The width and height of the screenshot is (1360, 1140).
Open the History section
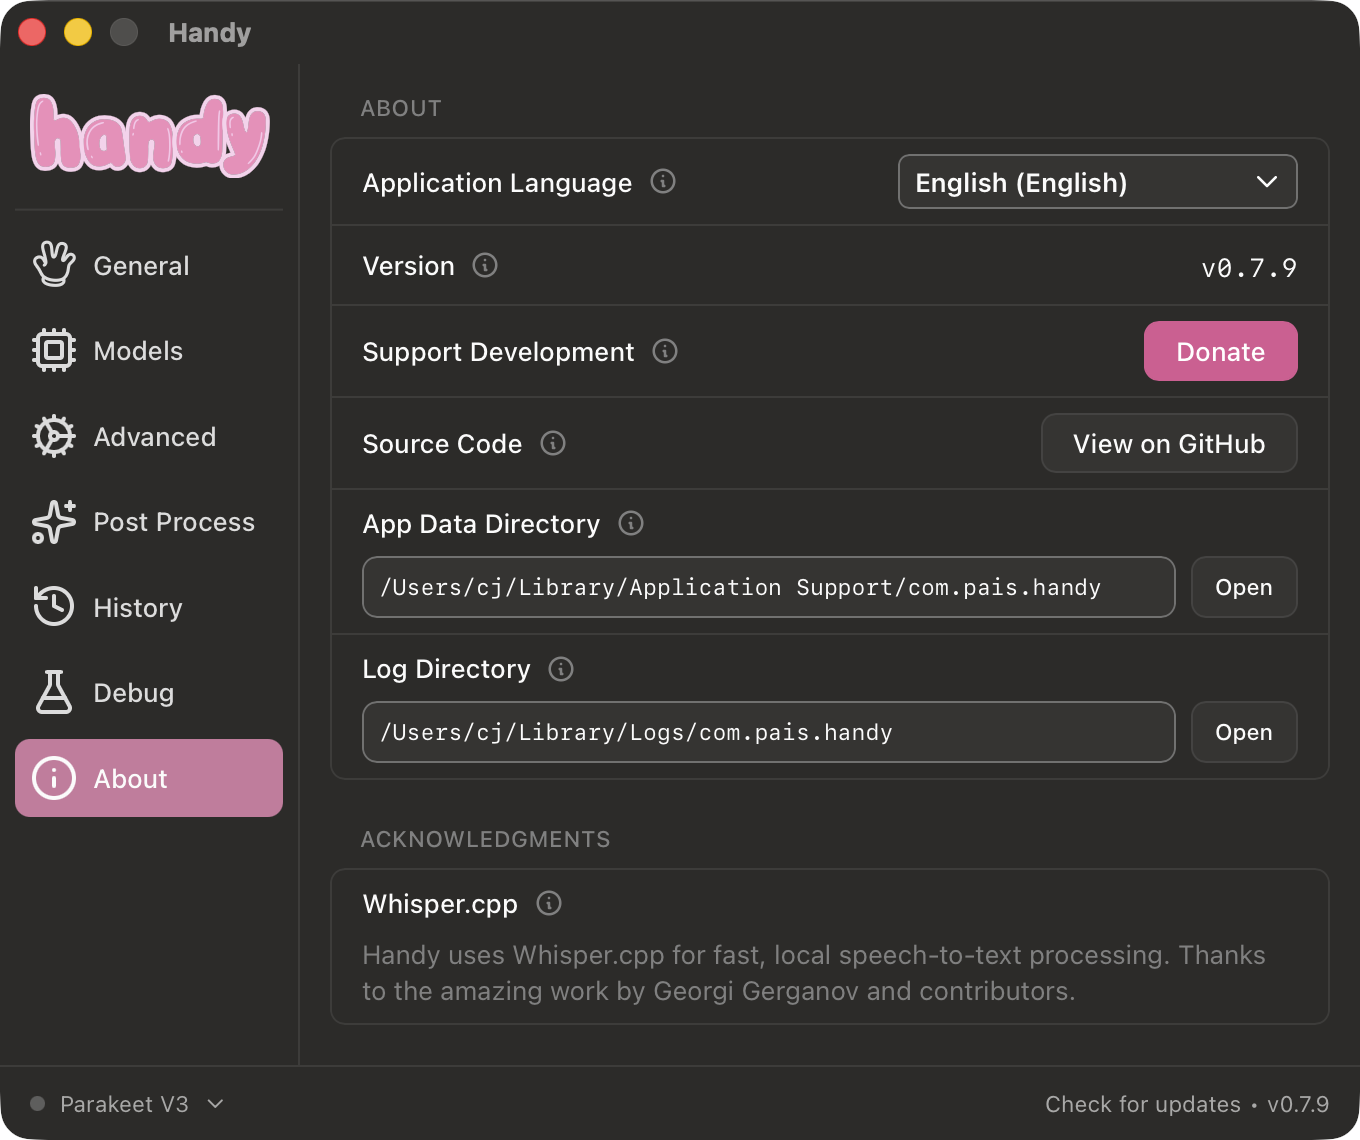click(x=137, y=607)
